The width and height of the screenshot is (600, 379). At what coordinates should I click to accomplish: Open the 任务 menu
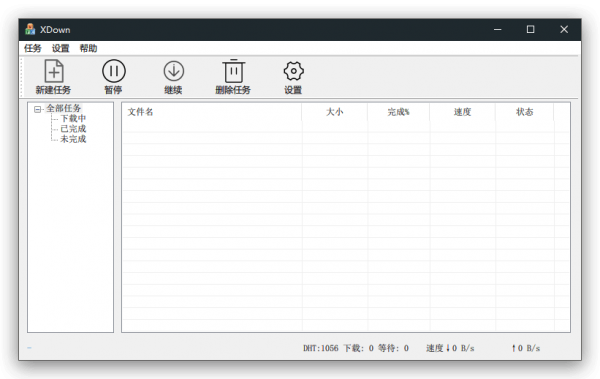[33, 48]
